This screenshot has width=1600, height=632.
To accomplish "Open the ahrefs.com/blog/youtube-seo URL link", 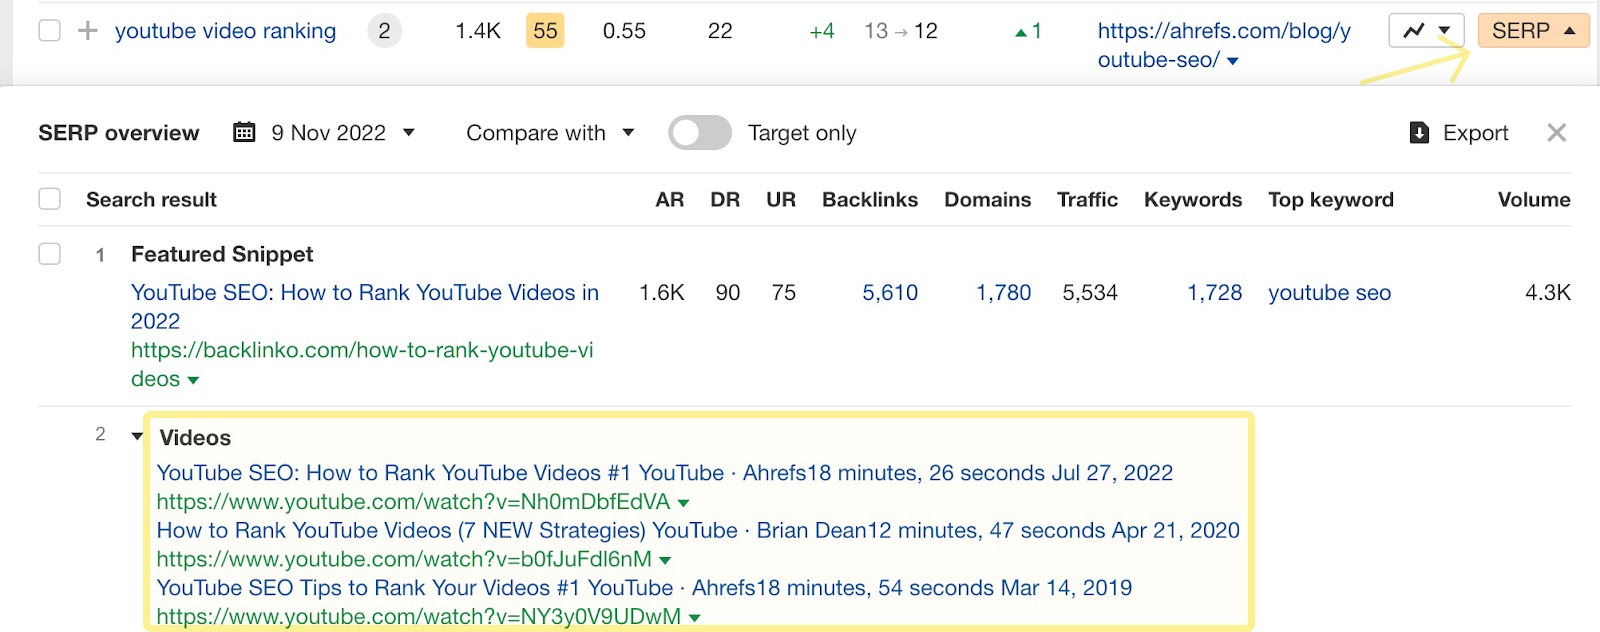I will point(1224,45).
